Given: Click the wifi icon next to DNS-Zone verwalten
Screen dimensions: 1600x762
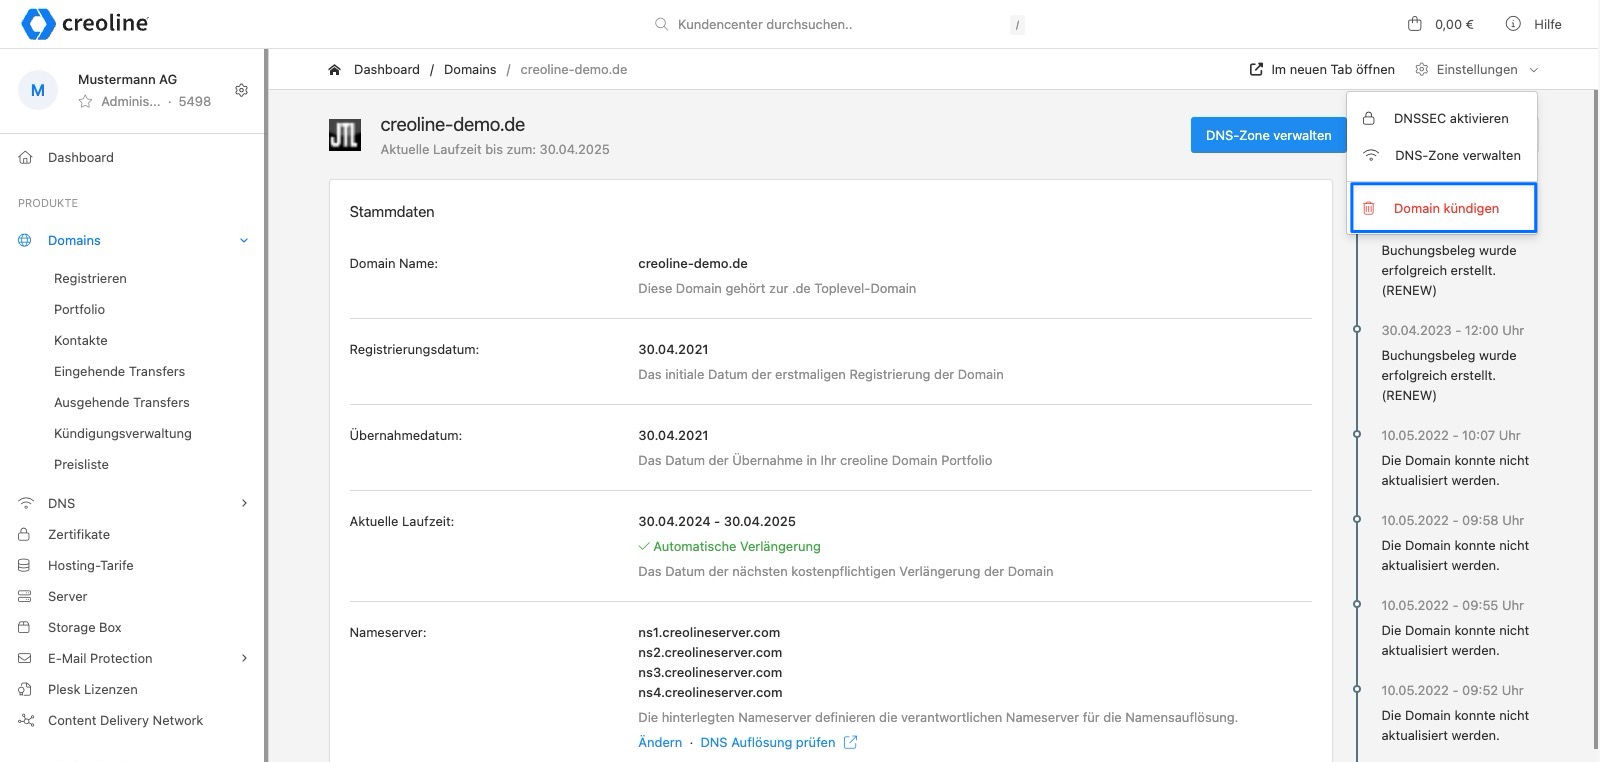Looking at the screenshot, I should [x=1370, y=155].
